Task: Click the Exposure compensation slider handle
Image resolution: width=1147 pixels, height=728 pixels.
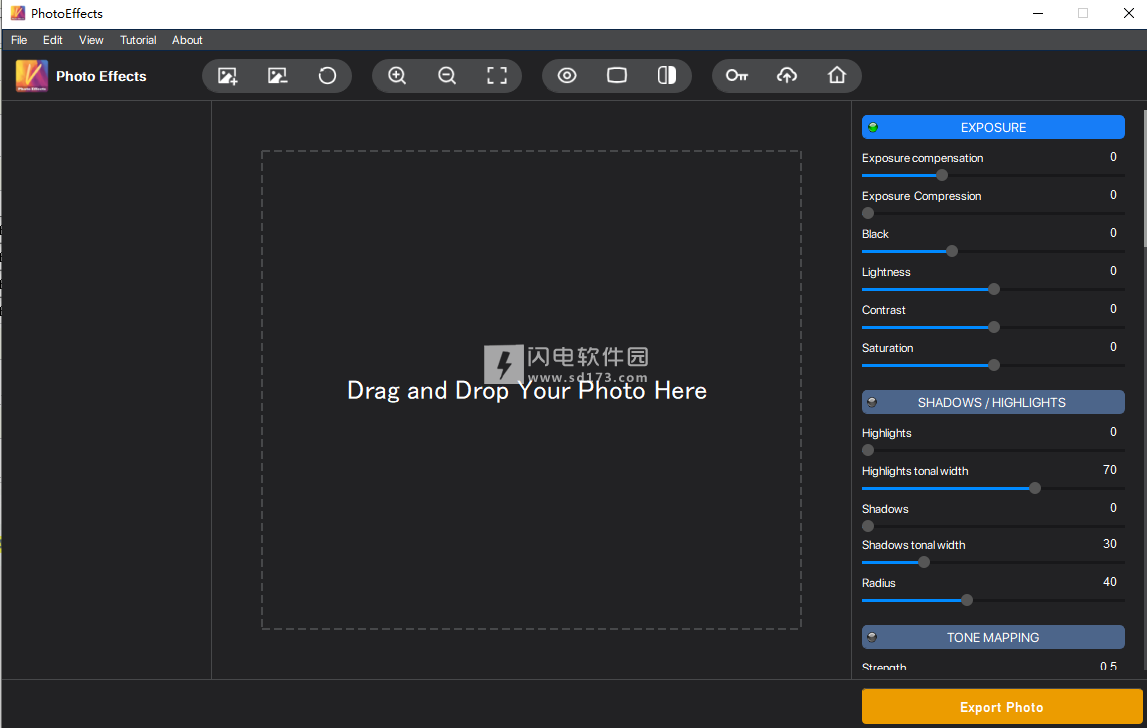Action: coord(942,175)
